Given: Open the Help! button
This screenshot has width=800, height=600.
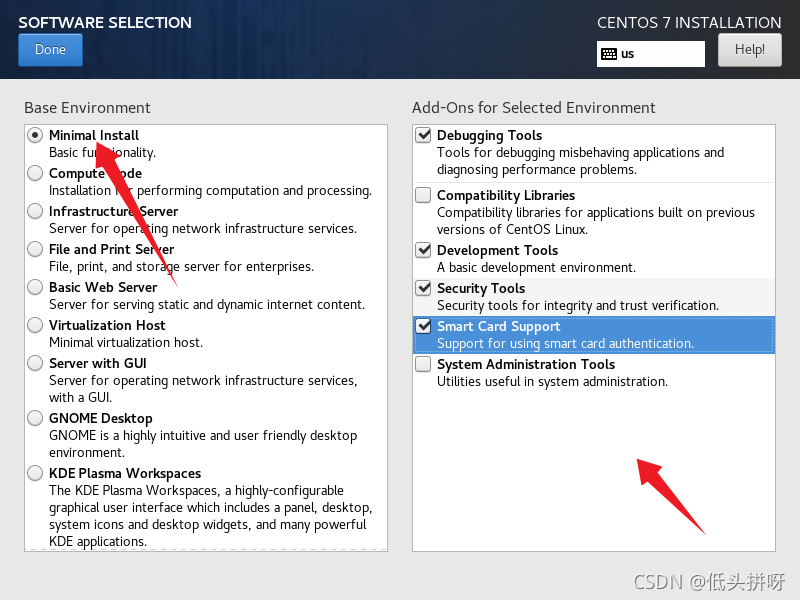Looking at the screenshot, I should (x=749, y=49).
